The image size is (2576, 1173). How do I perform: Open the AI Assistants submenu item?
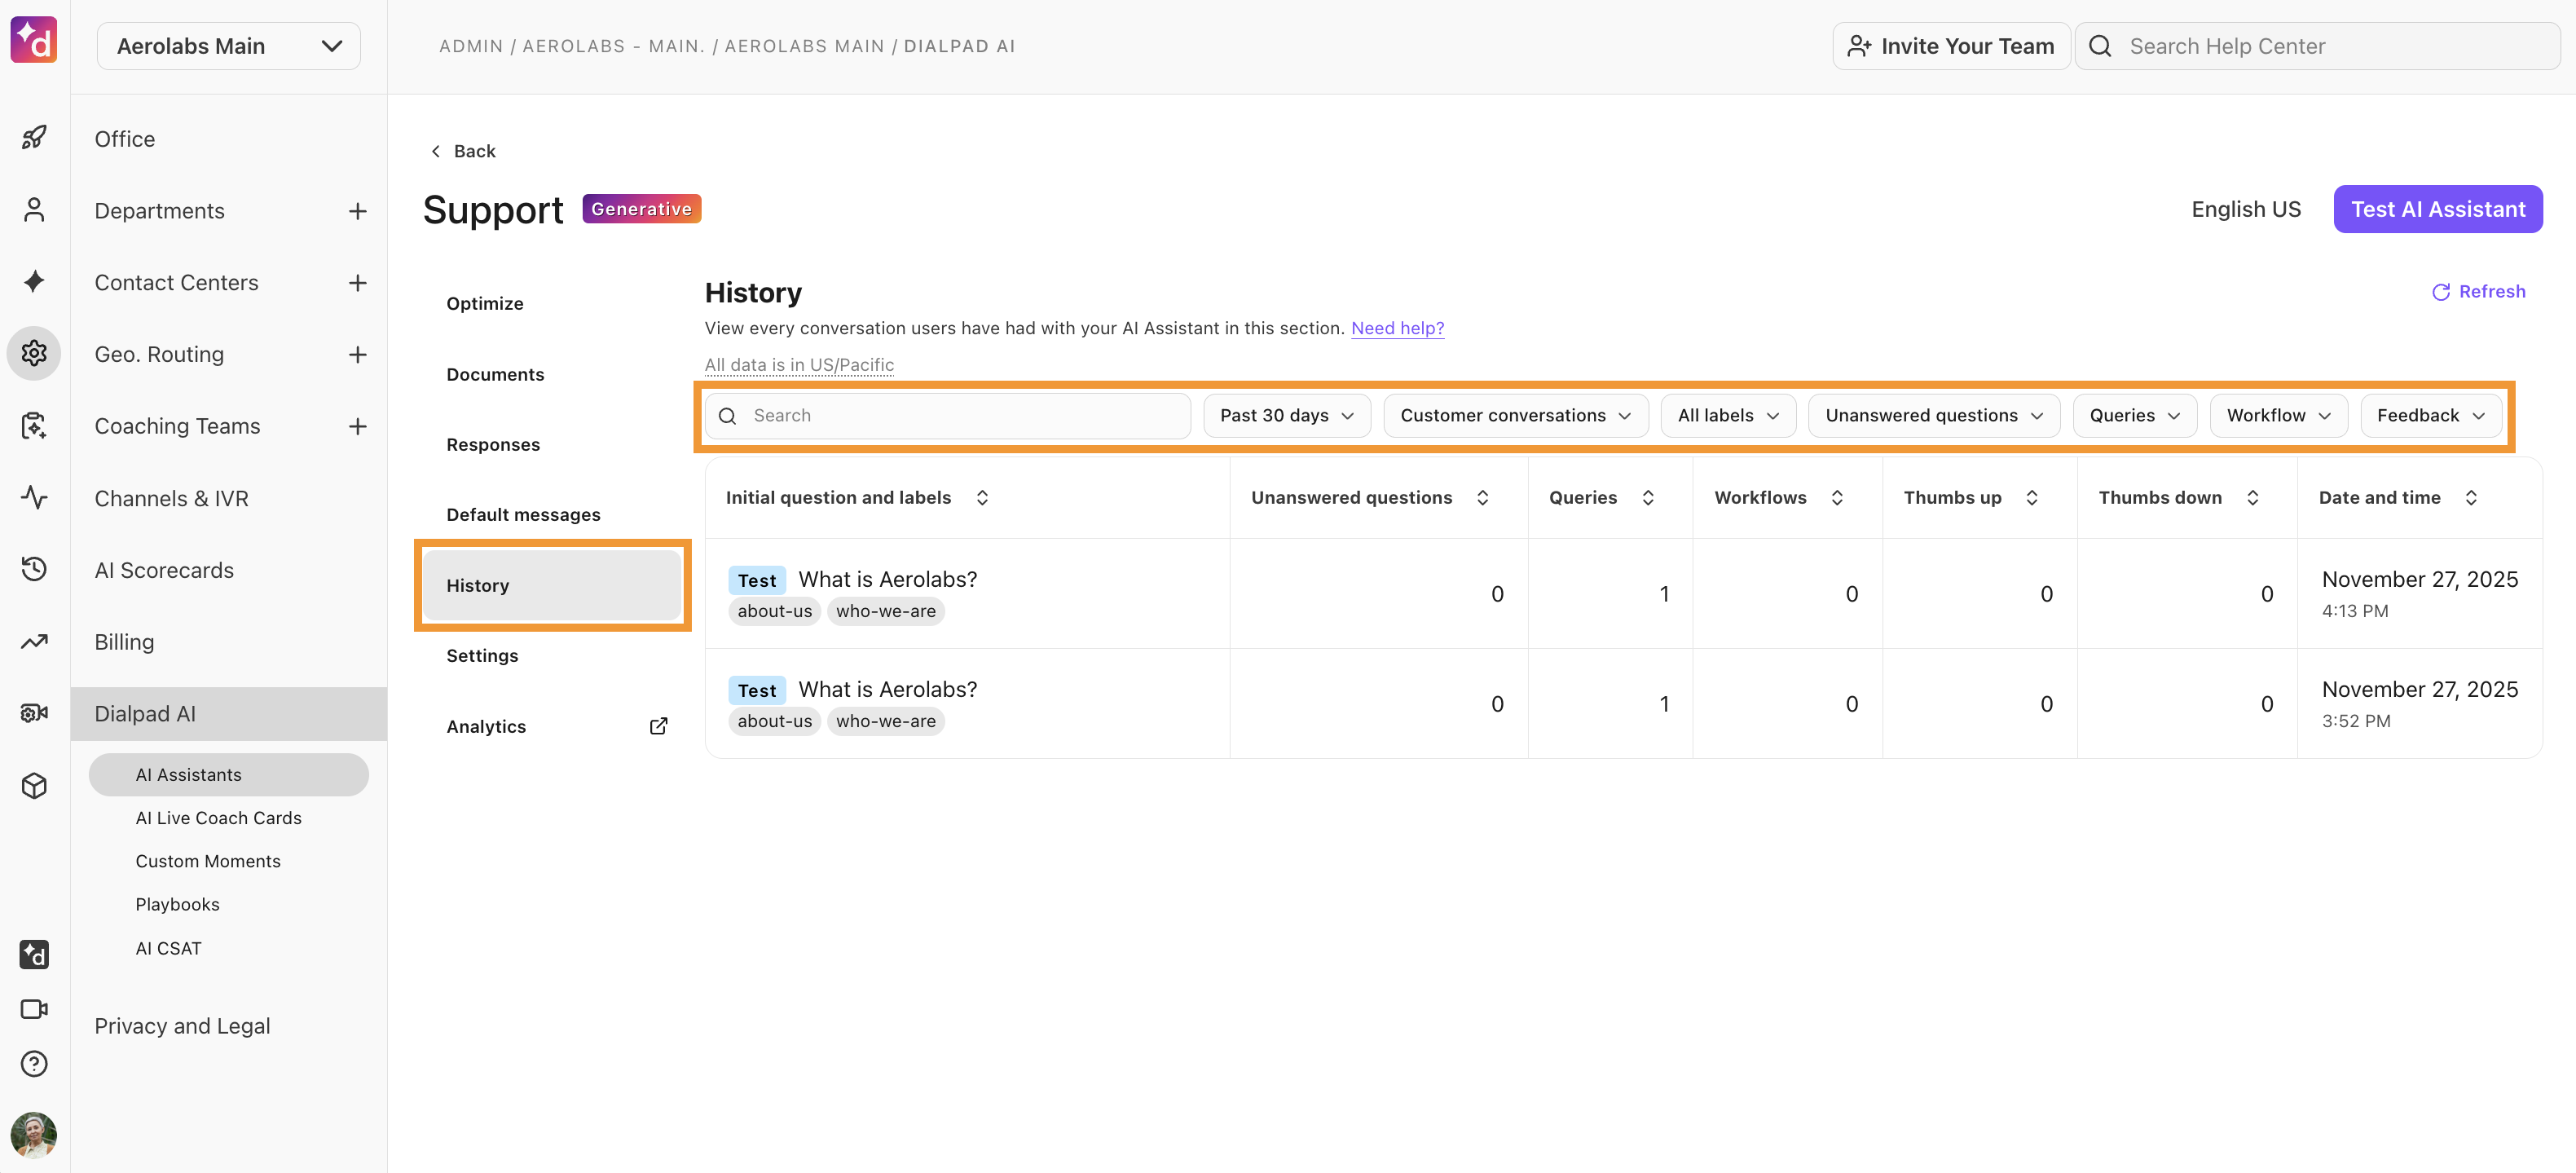pos(229,775)
